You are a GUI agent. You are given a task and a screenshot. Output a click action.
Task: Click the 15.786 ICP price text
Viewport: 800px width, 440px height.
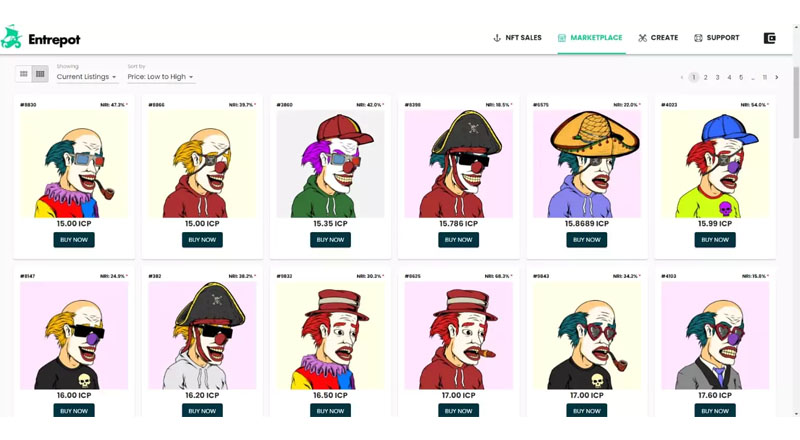coord(458,224)
